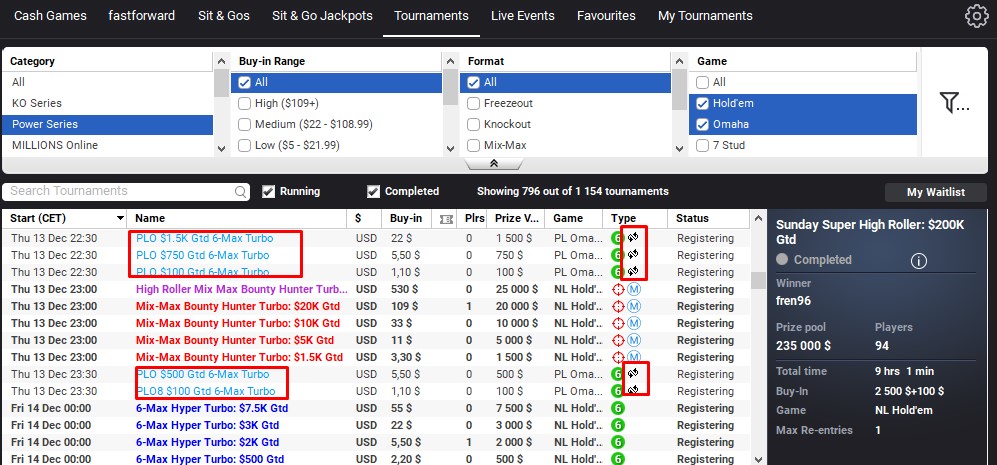
Task: Open High Roller Mix Max Bounty Hunter tournament
Action: 242,289
